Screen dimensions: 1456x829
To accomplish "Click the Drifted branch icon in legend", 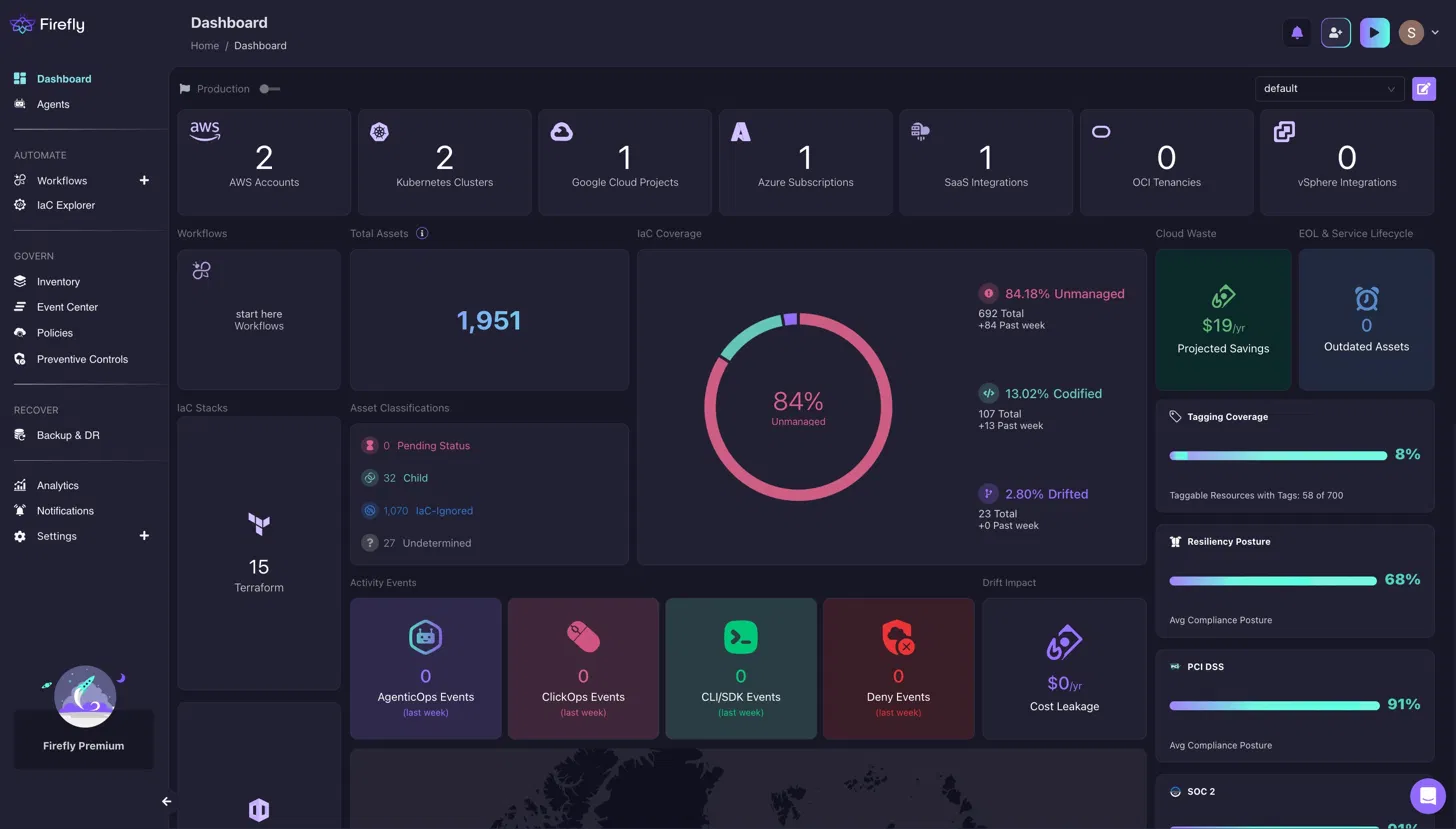I will 988,494.
